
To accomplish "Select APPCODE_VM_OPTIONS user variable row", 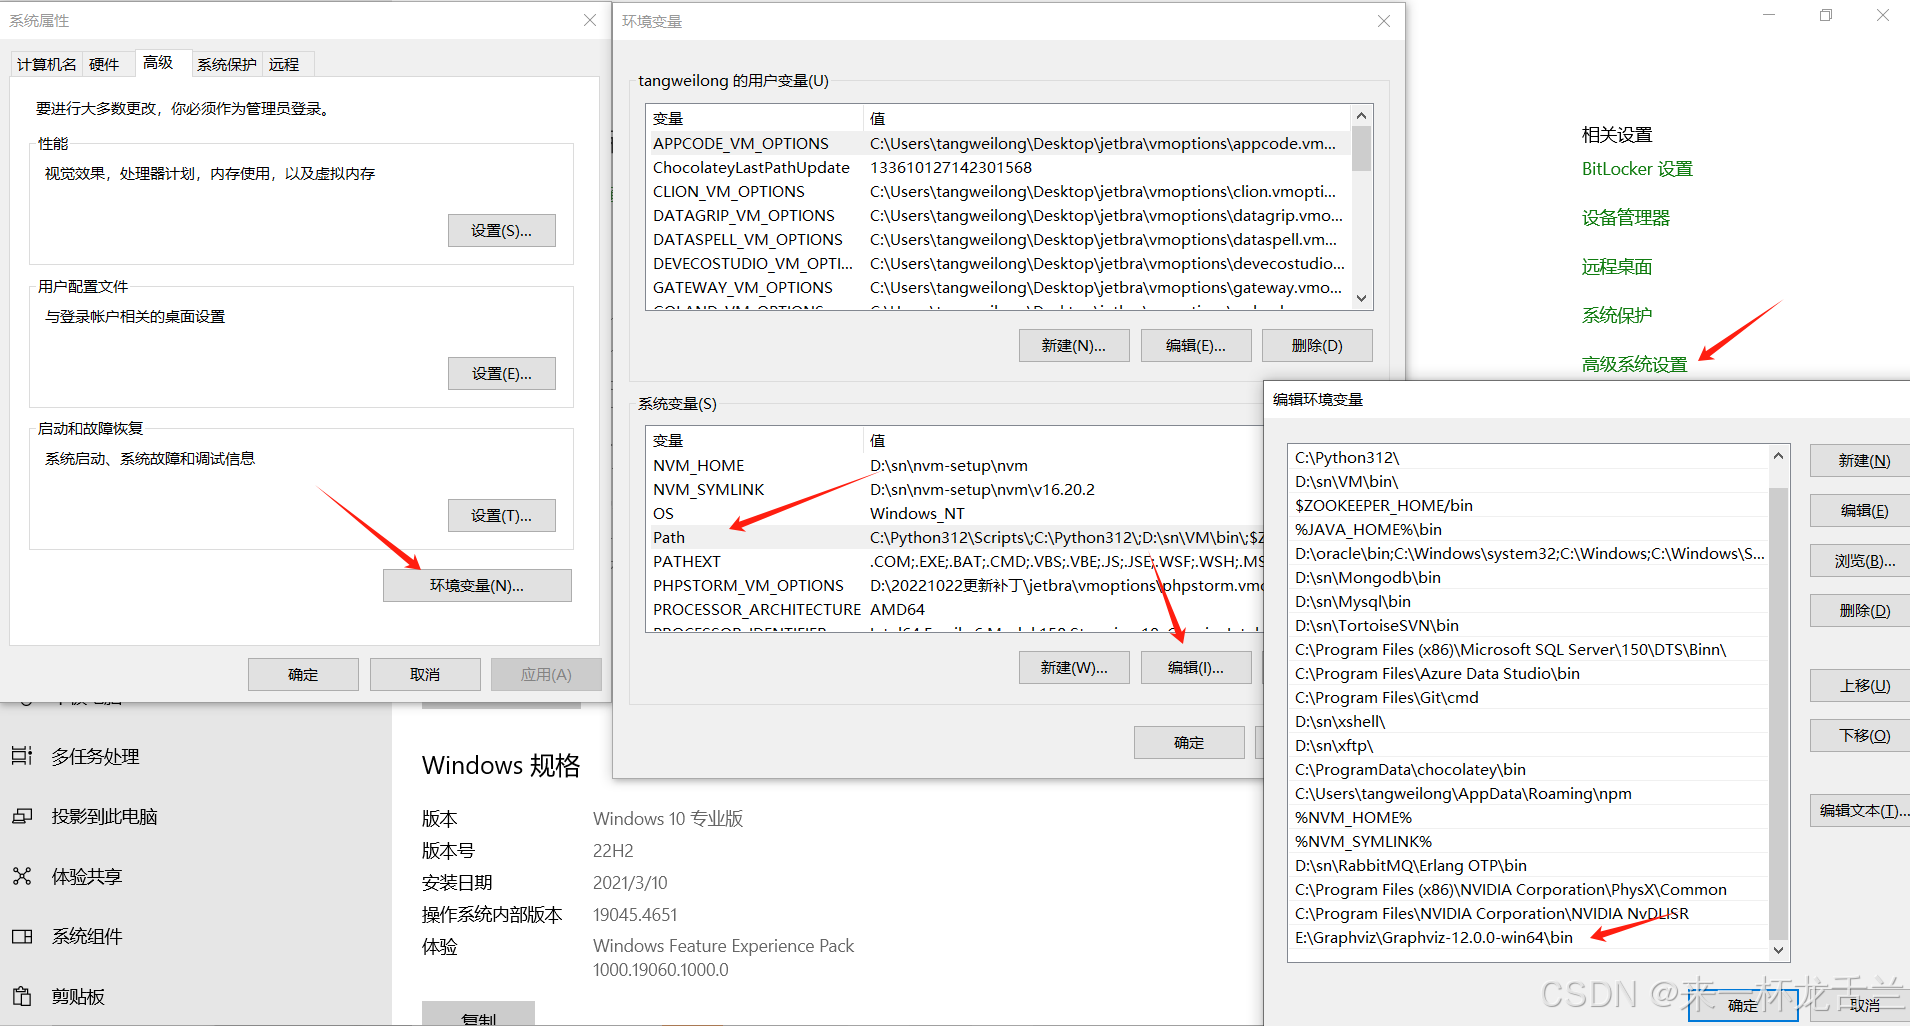I will [1000, 143].
